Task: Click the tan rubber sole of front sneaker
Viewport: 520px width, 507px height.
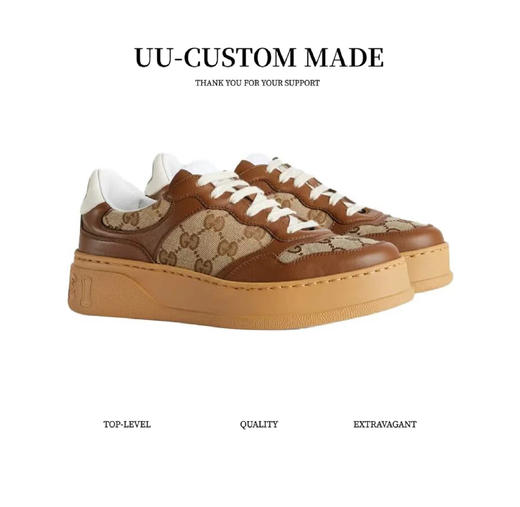Action: (240, 293)
